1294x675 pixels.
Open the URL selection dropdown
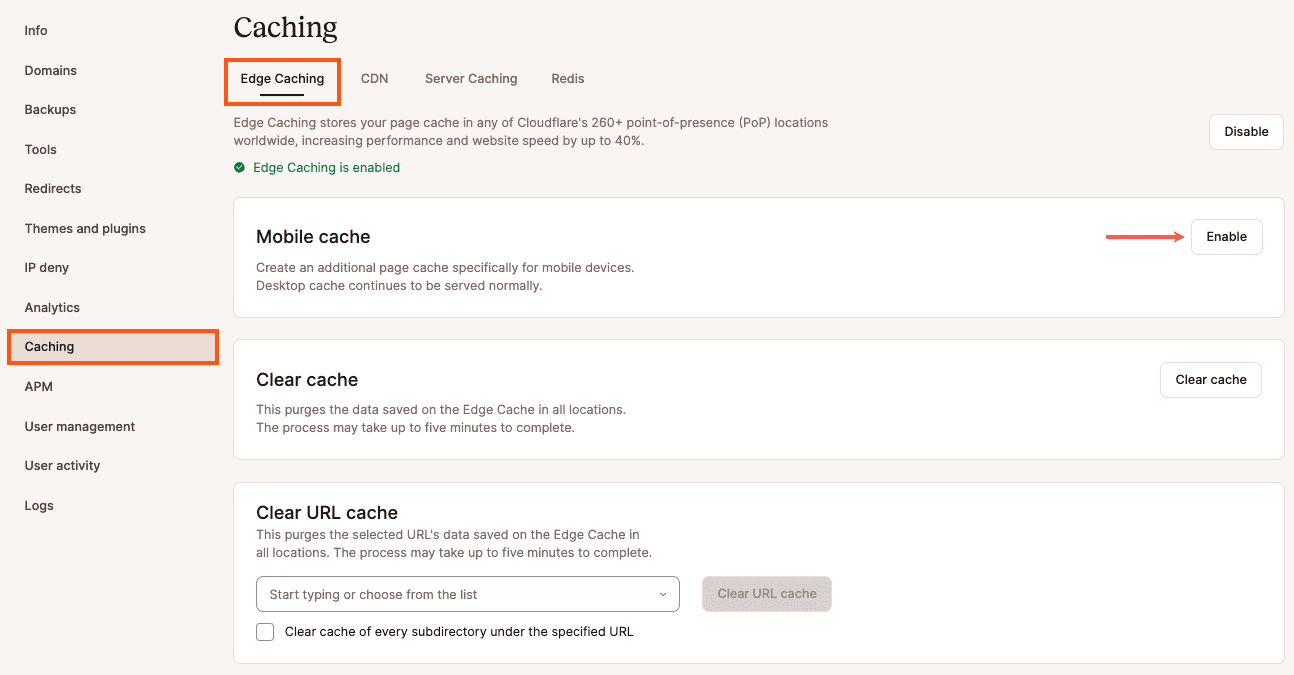pyautogui.click(x=467, y=594)
